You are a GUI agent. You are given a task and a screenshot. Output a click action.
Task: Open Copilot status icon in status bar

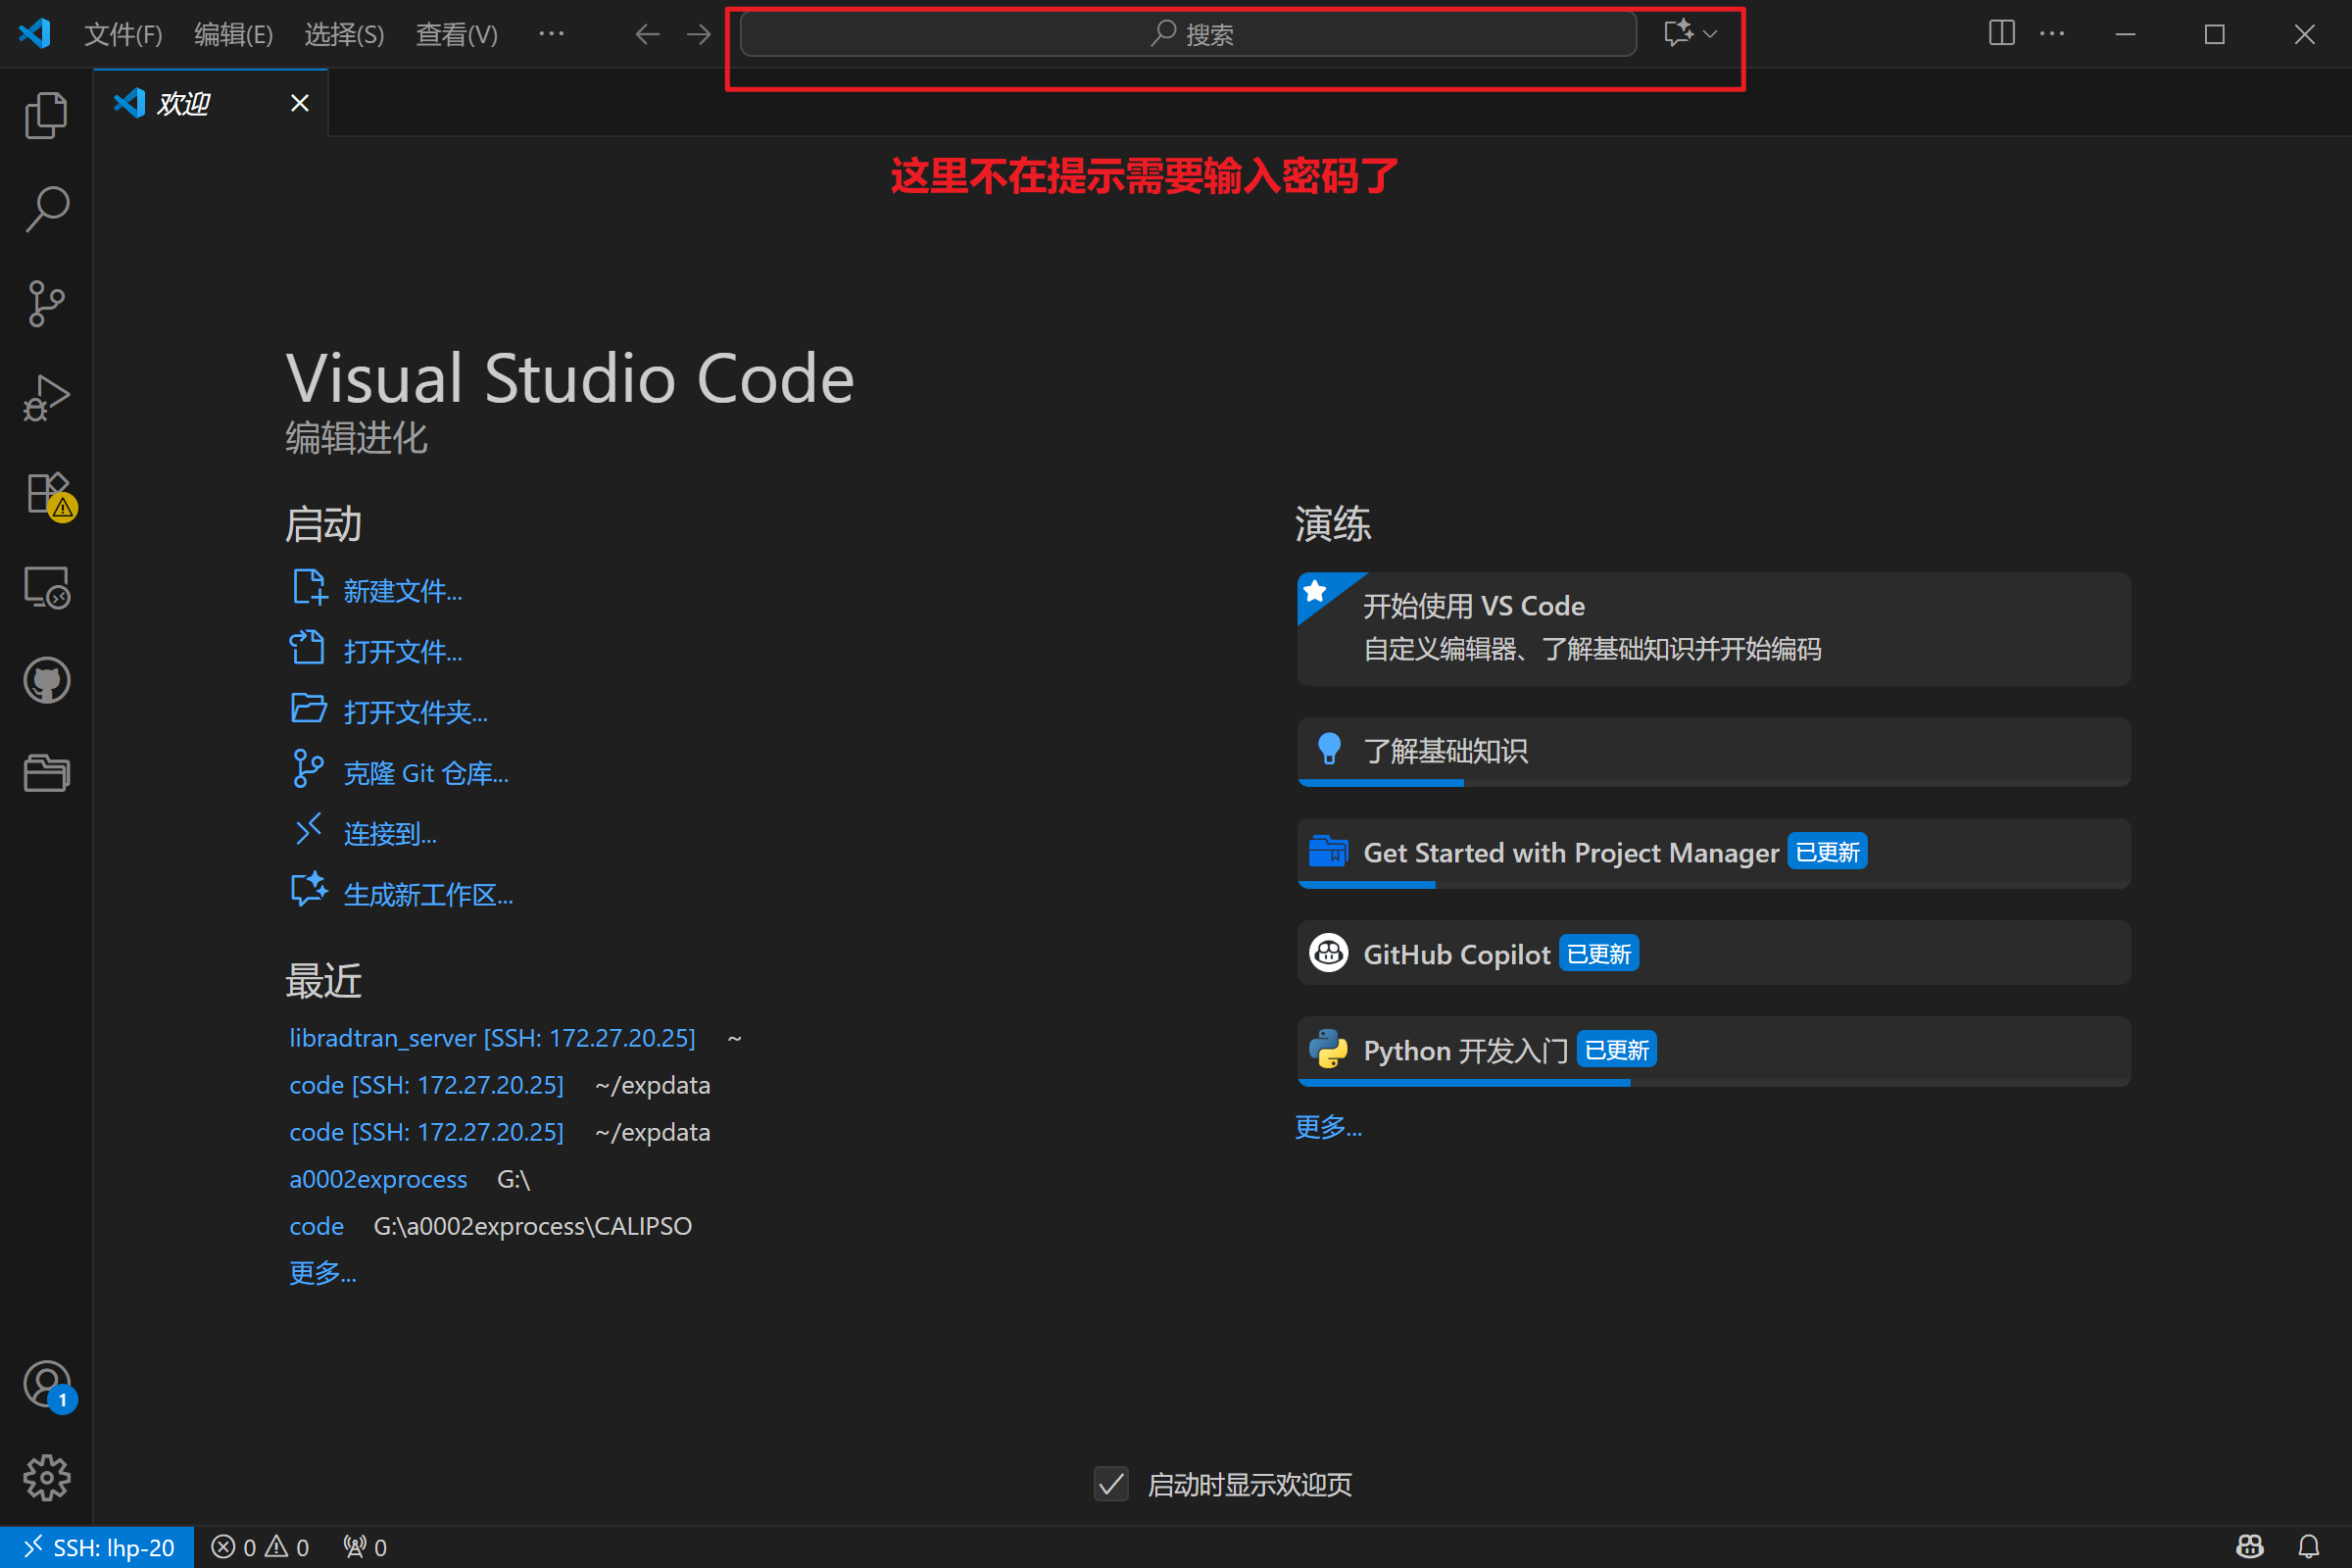click(2250, 1547)
